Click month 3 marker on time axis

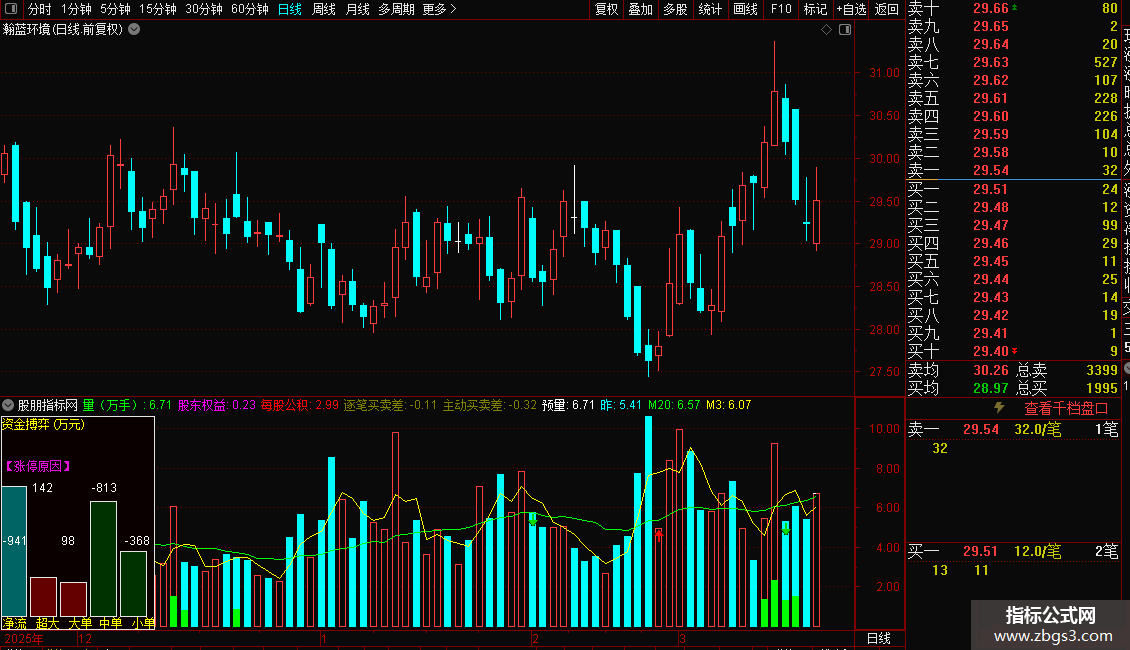[x=682, y=638]
